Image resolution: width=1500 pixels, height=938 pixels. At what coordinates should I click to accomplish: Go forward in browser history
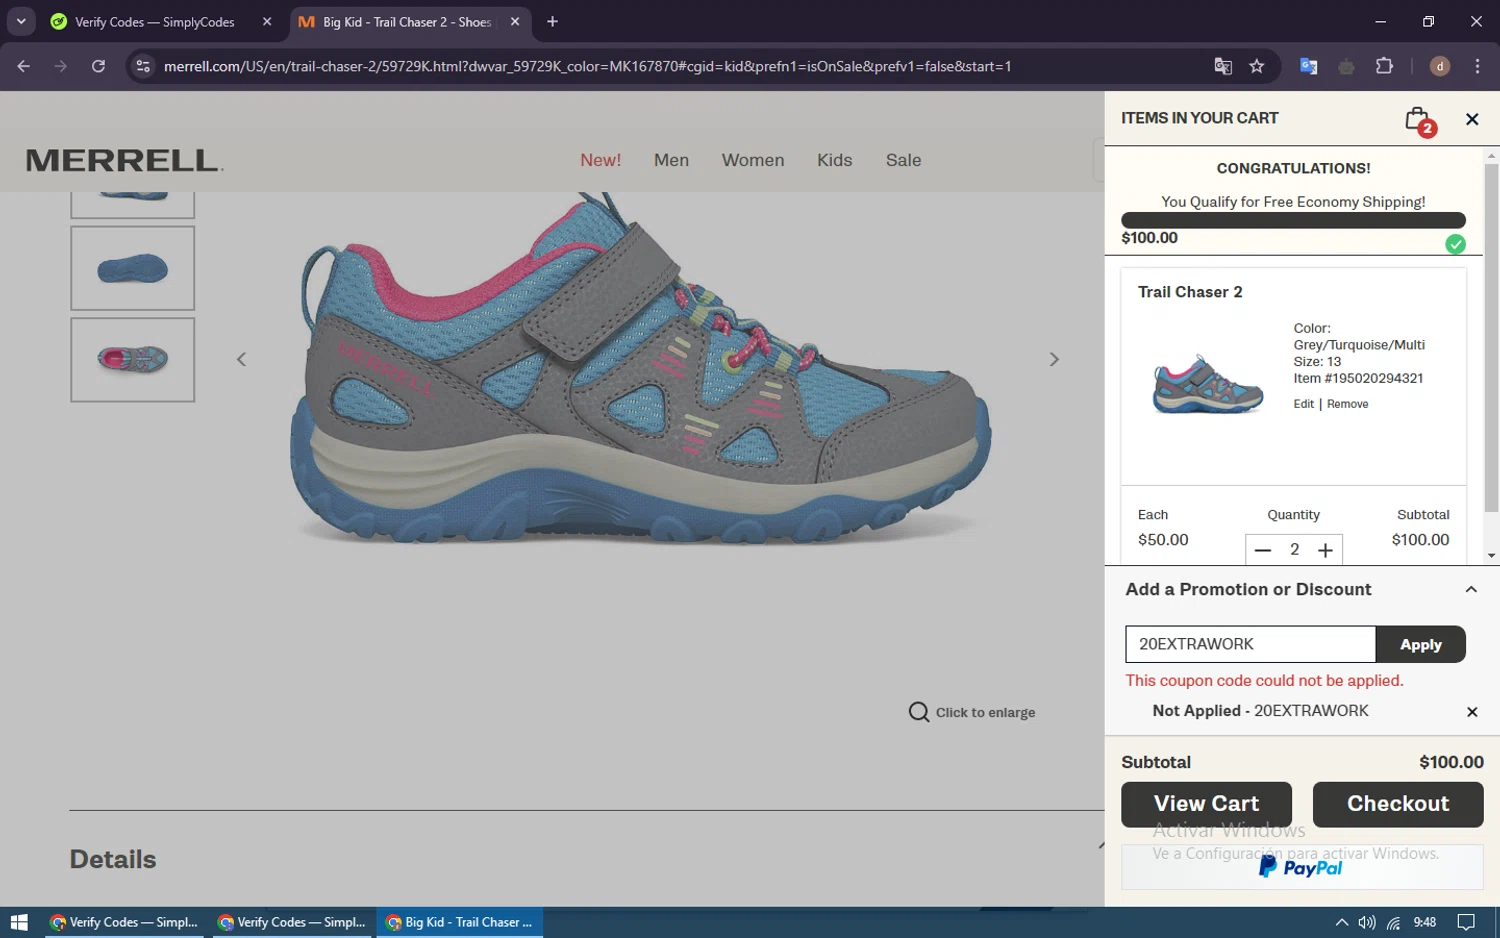[61, 66]
